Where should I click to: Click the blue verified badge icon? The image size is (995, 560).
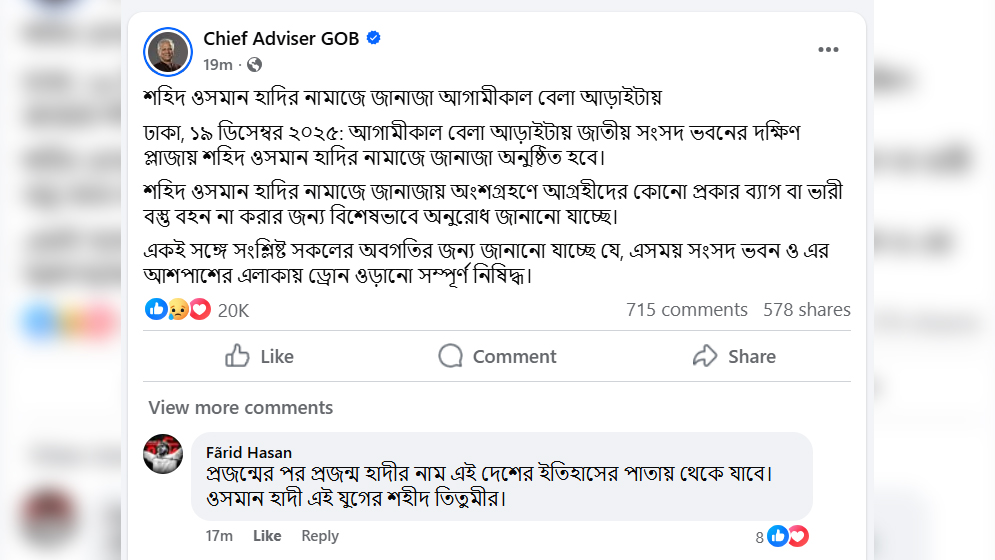point(373,39)
